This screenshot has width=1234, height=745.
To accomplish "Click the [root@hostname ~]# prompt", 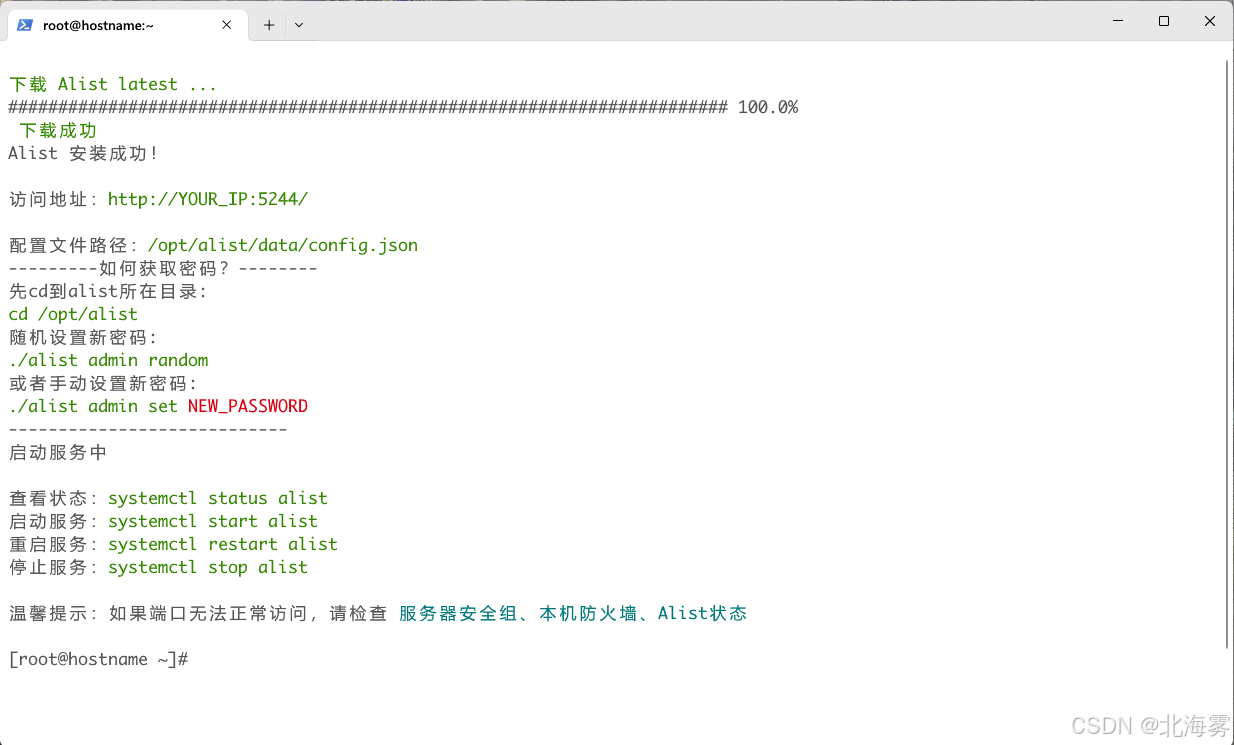I will click(98, 659).
